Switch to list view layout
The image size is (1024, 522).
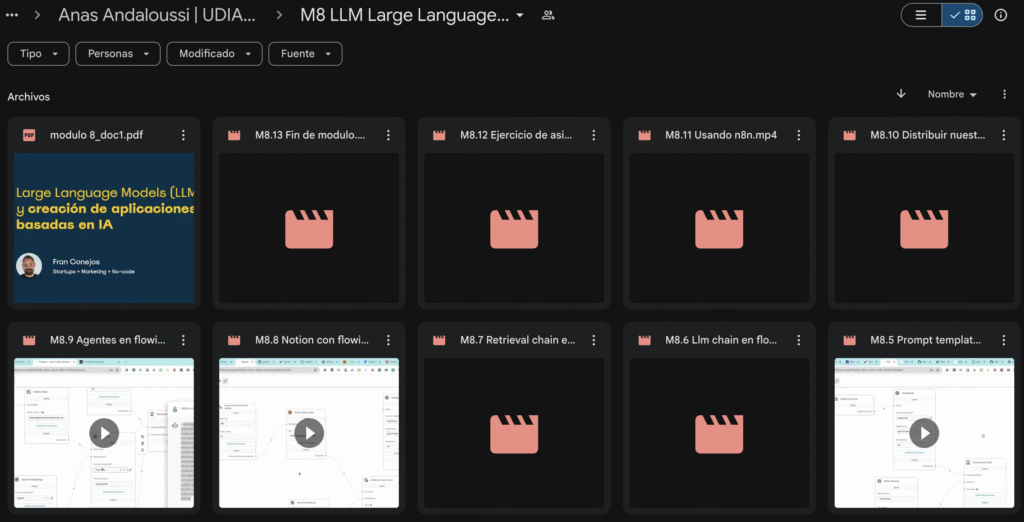tap(921, 15)
